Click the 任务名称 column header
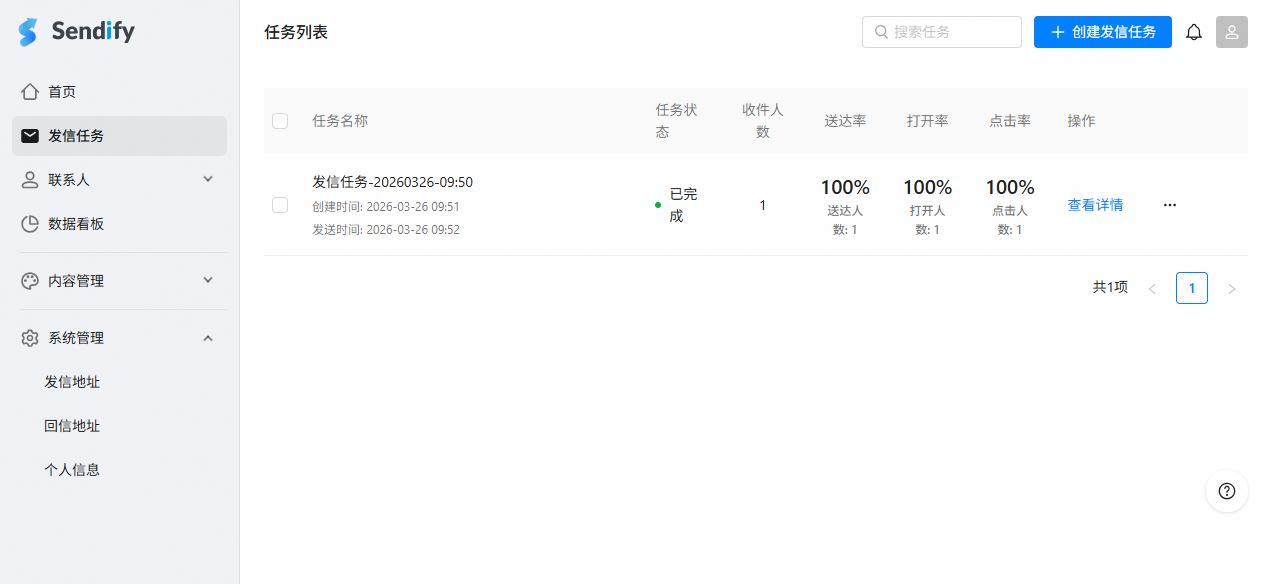 (340, 121)
